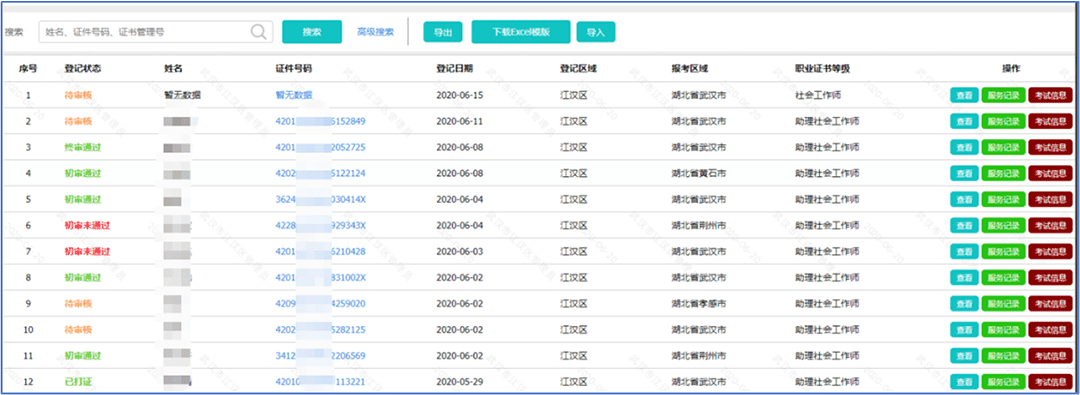Click 查看 in row 8
Screen dimensions: 1080x395
pyautogui.click(x=964, y=277)
